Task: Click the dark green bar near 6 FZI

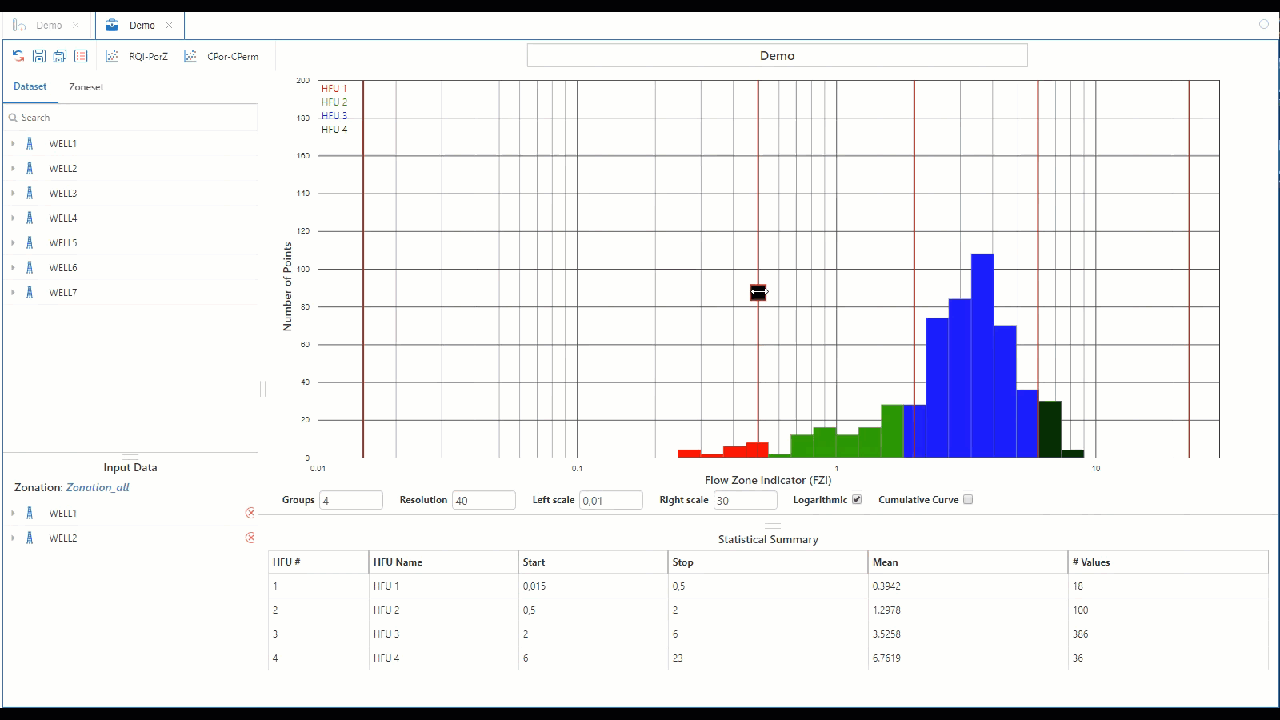Action: coord(1050,429)
